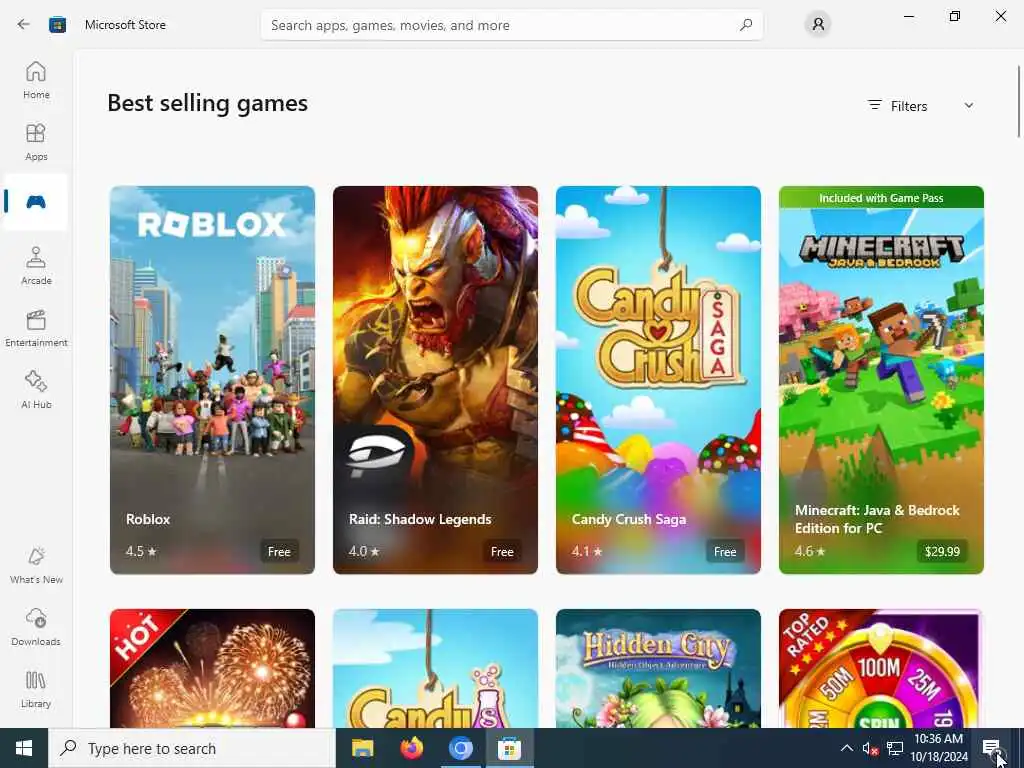Click the search apps and games field
1024x768 pixels.
pos(511,25)
